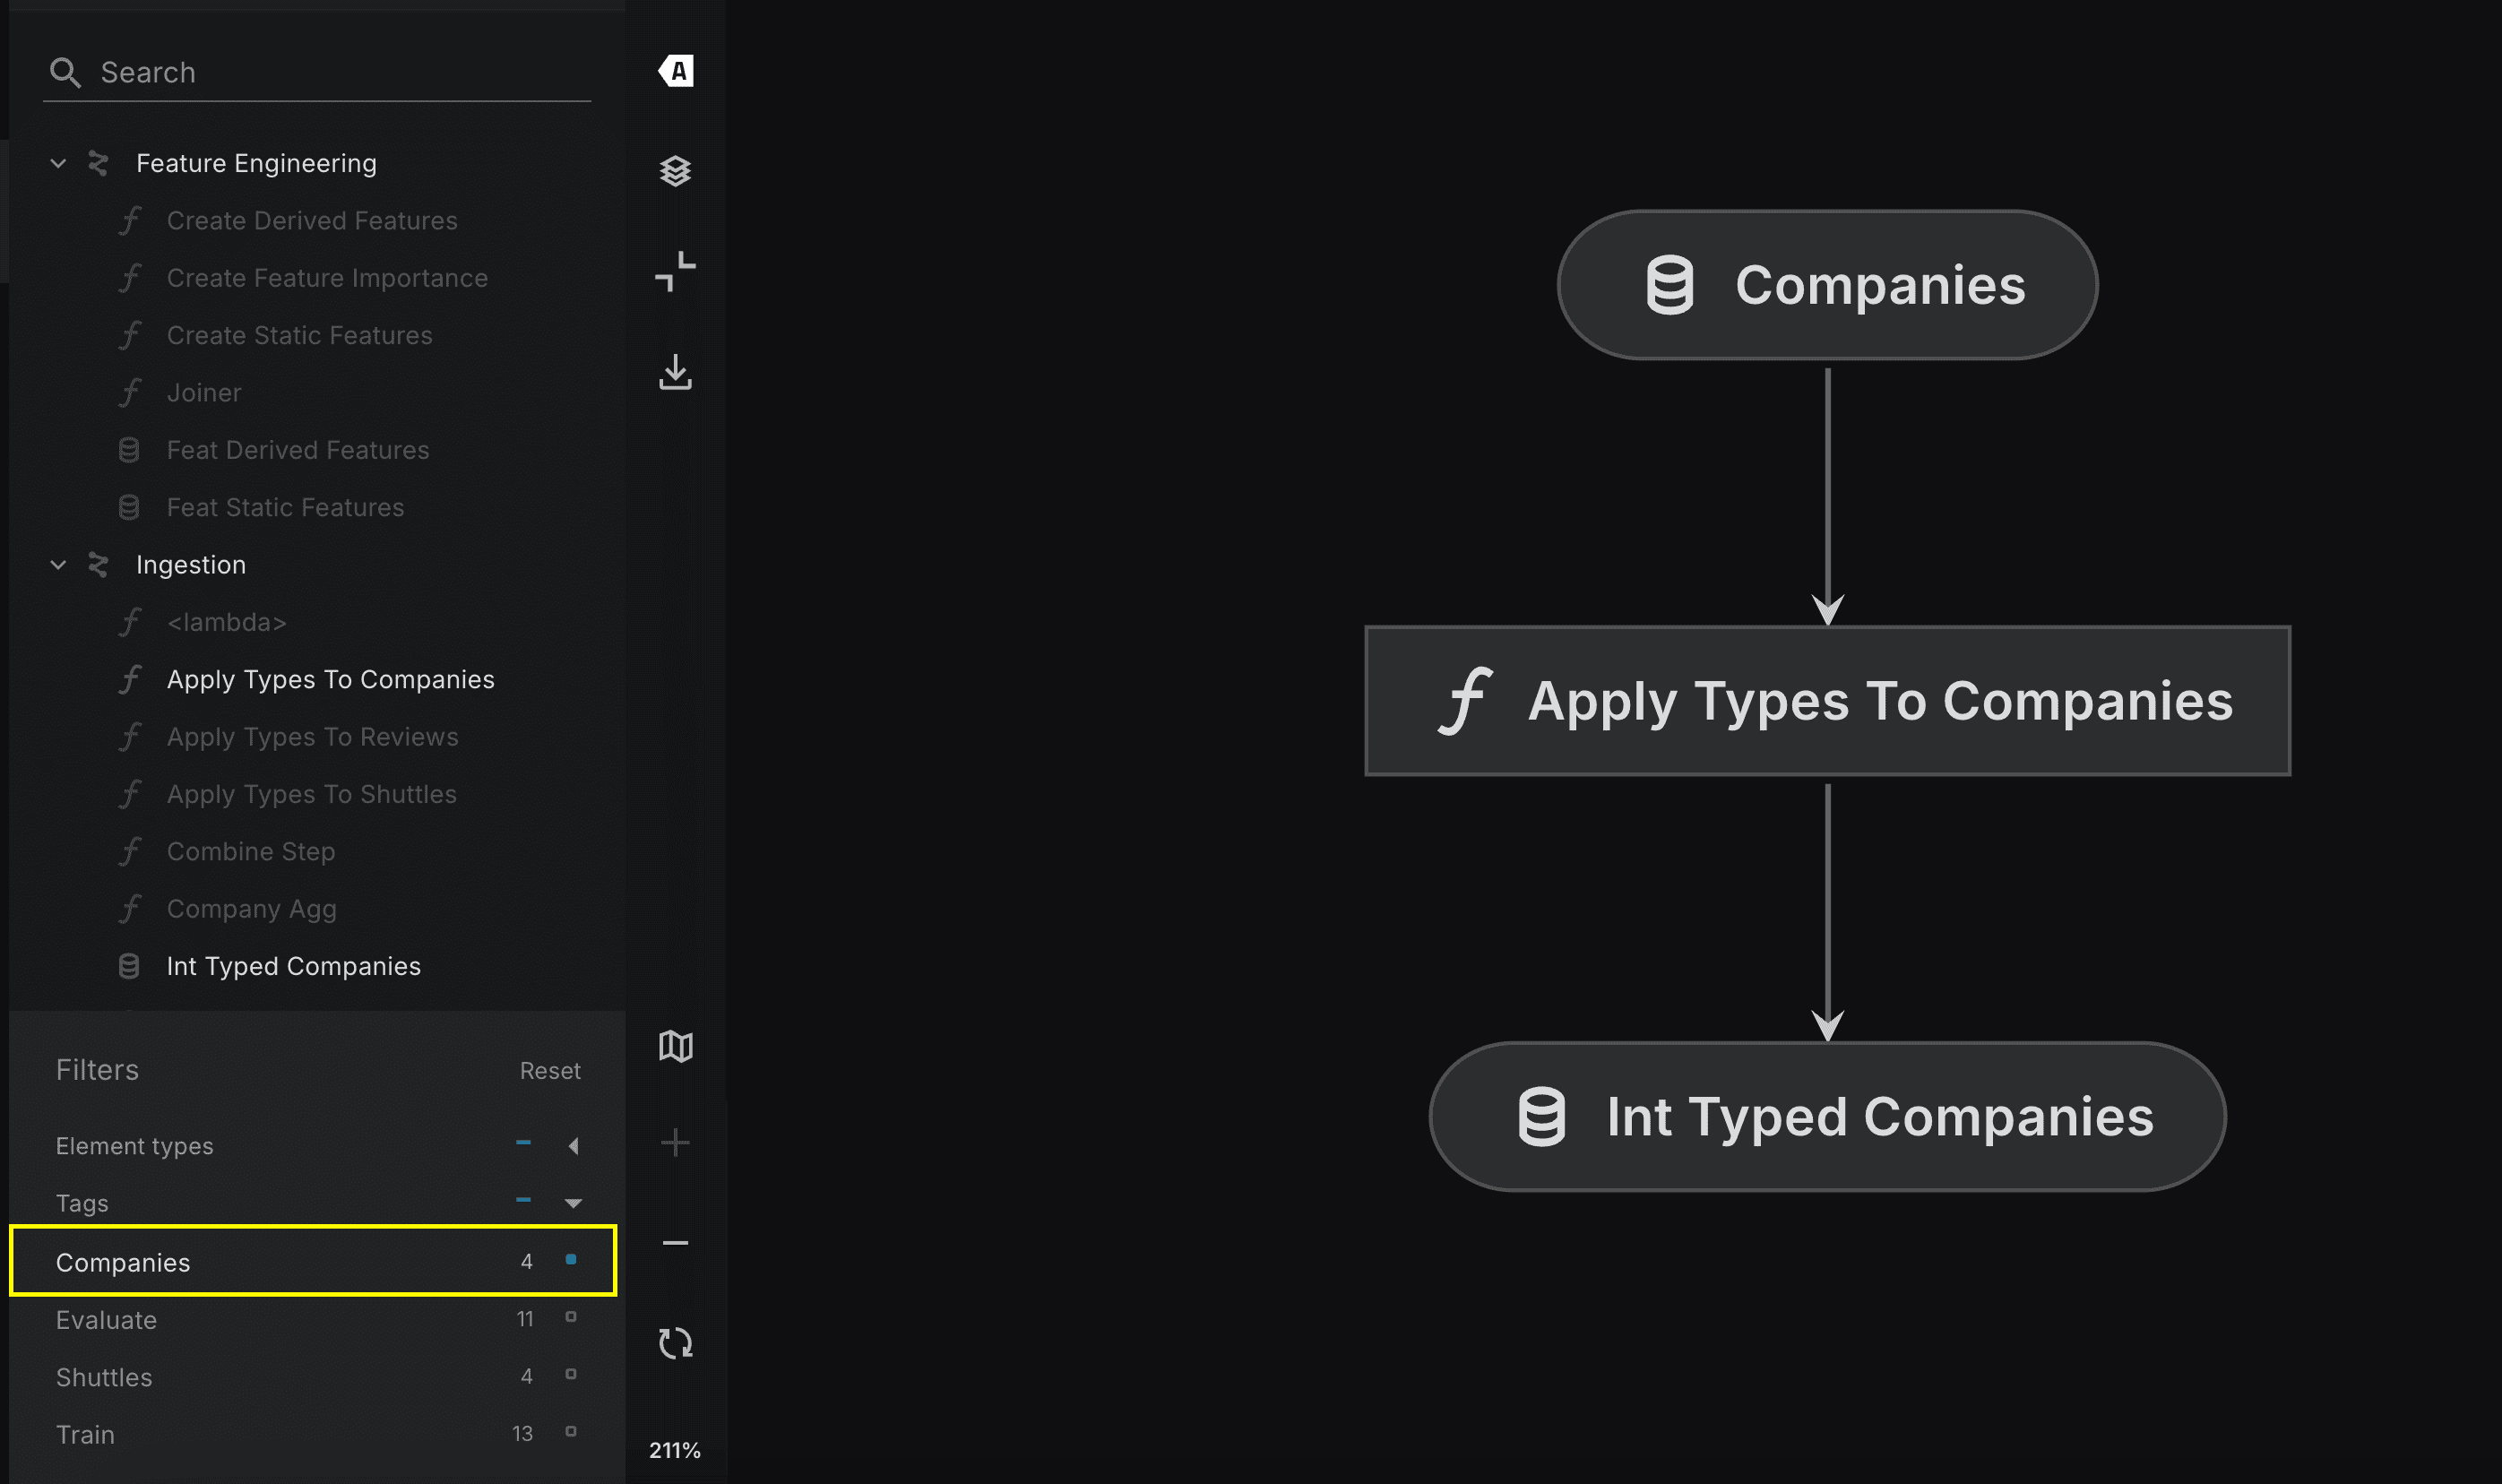Toggle the minimap icon
Screen dimensions: 2502x1484
[x=676, y=1046]
